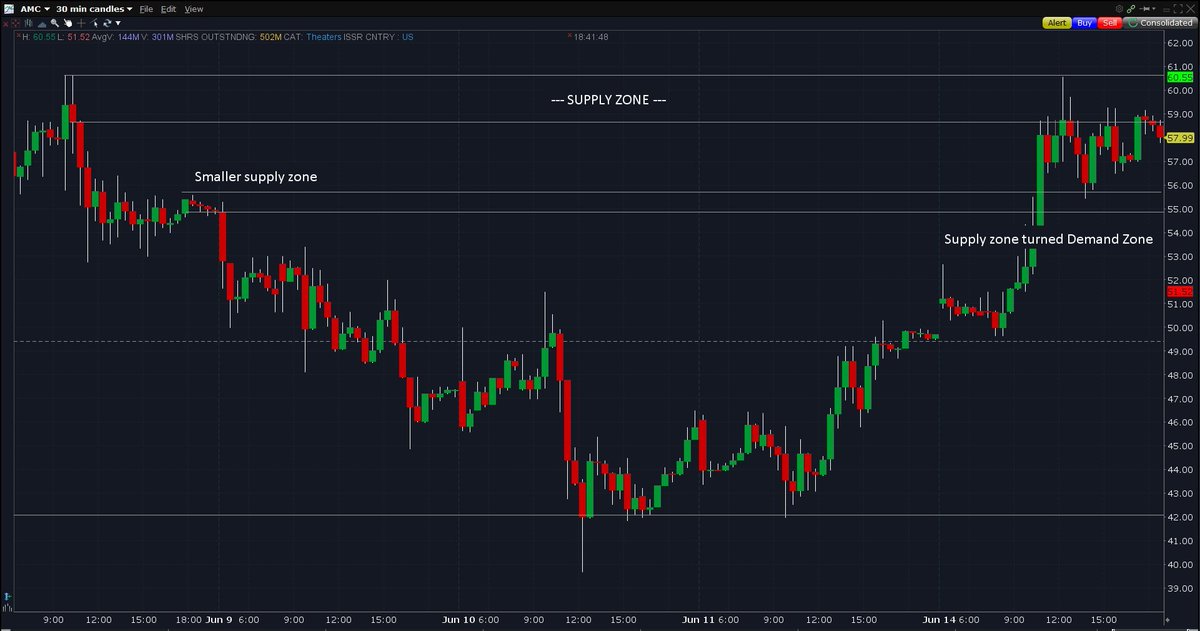Open the settings gear icon
Viewport: 1200px width, 631px height.
coord(1119,9)
